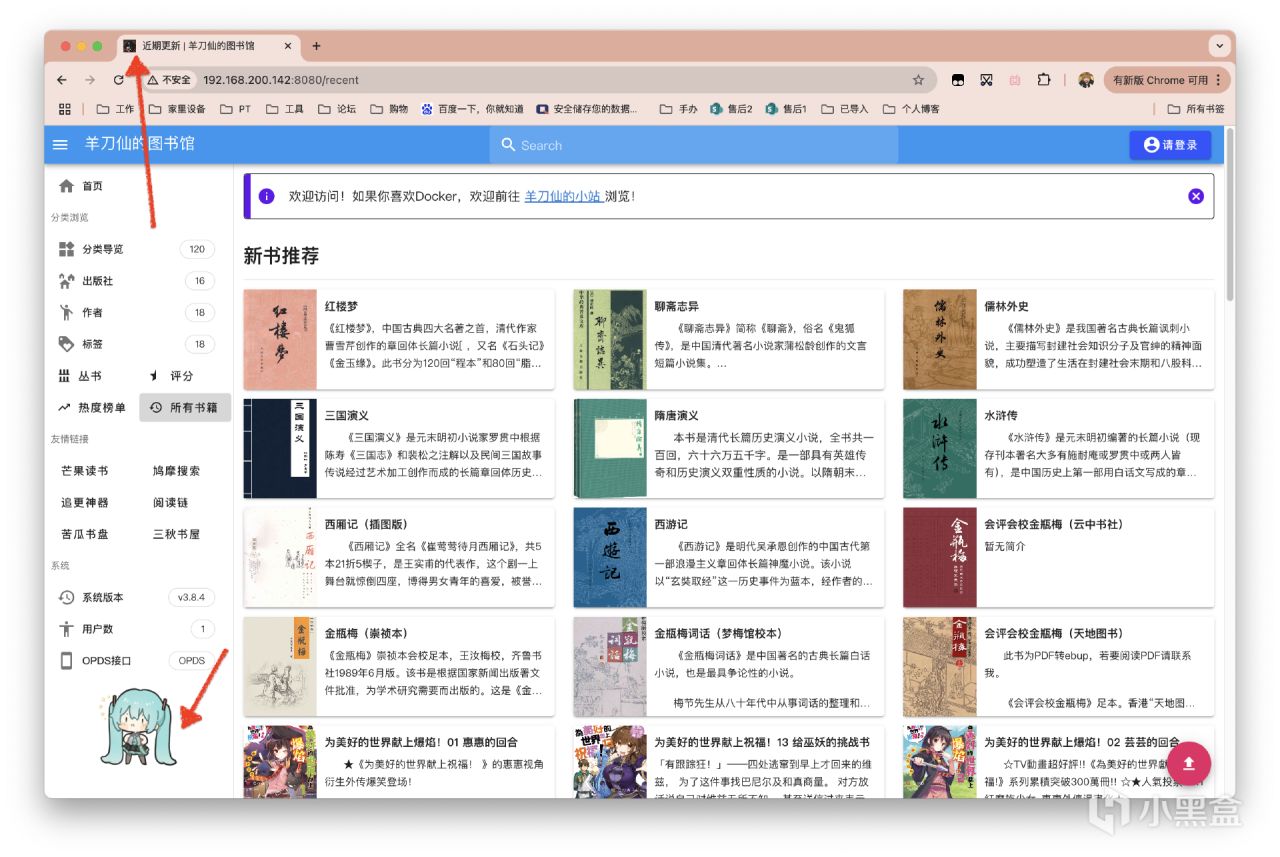
Task: Open the 芒果读书 friend link
Action: point(84,471)
